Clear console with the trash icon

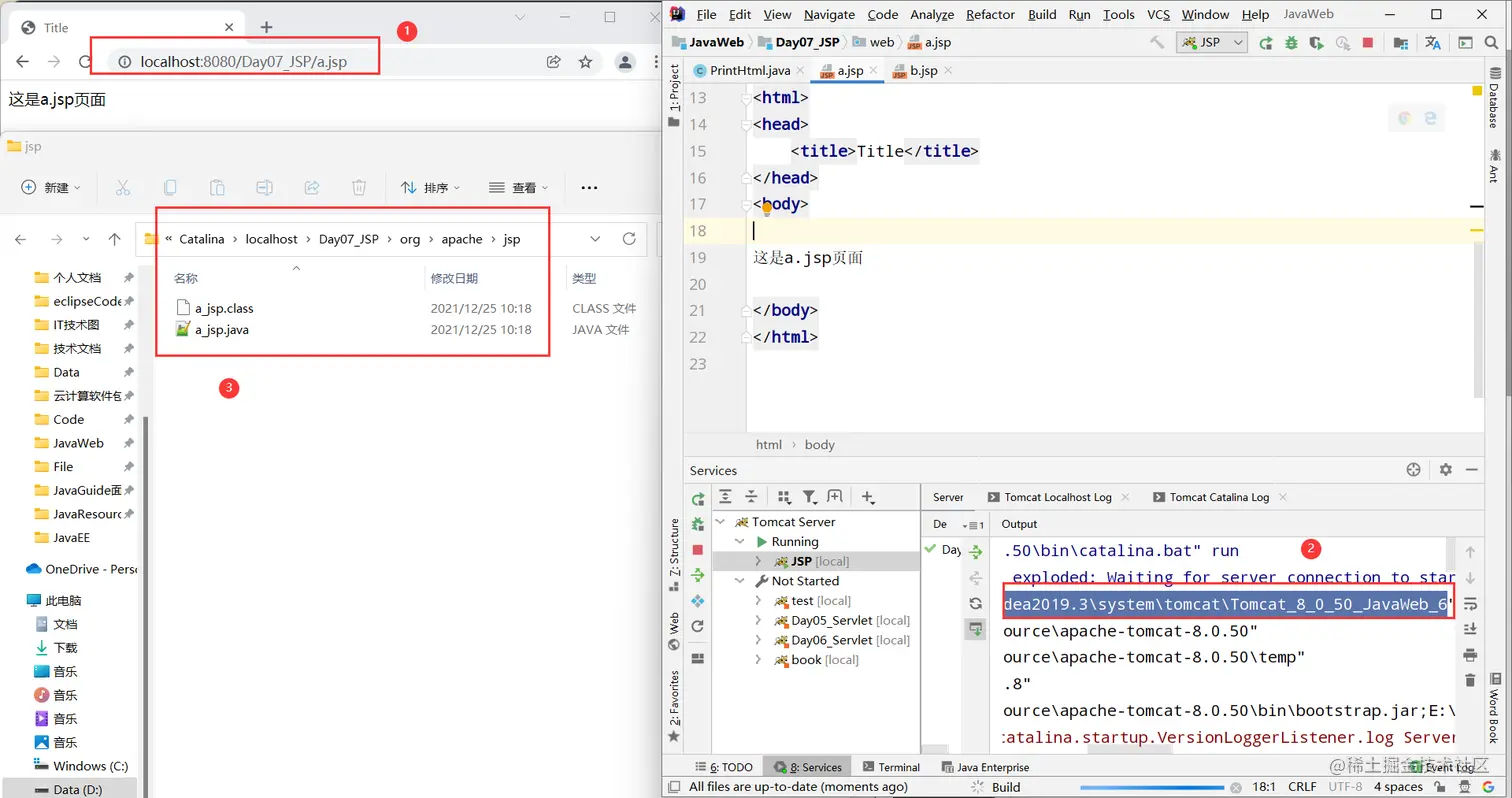pyautogui.click(x=1470, y=680)
